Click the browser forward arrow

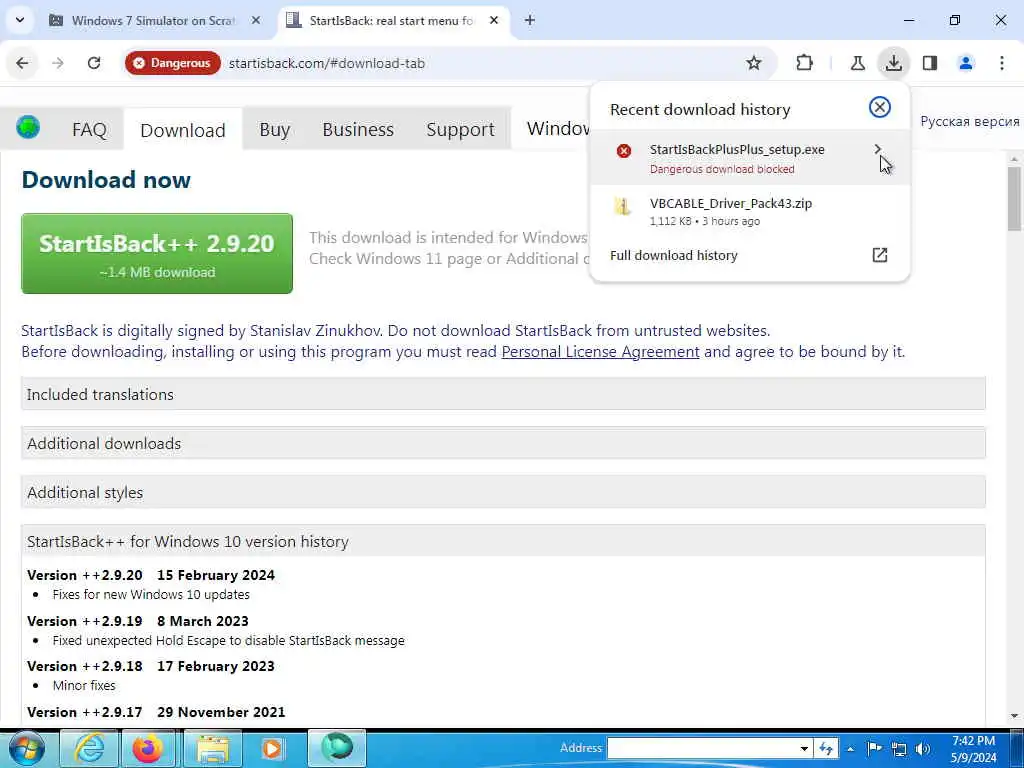pyautogui.click(x=58, y=63)
